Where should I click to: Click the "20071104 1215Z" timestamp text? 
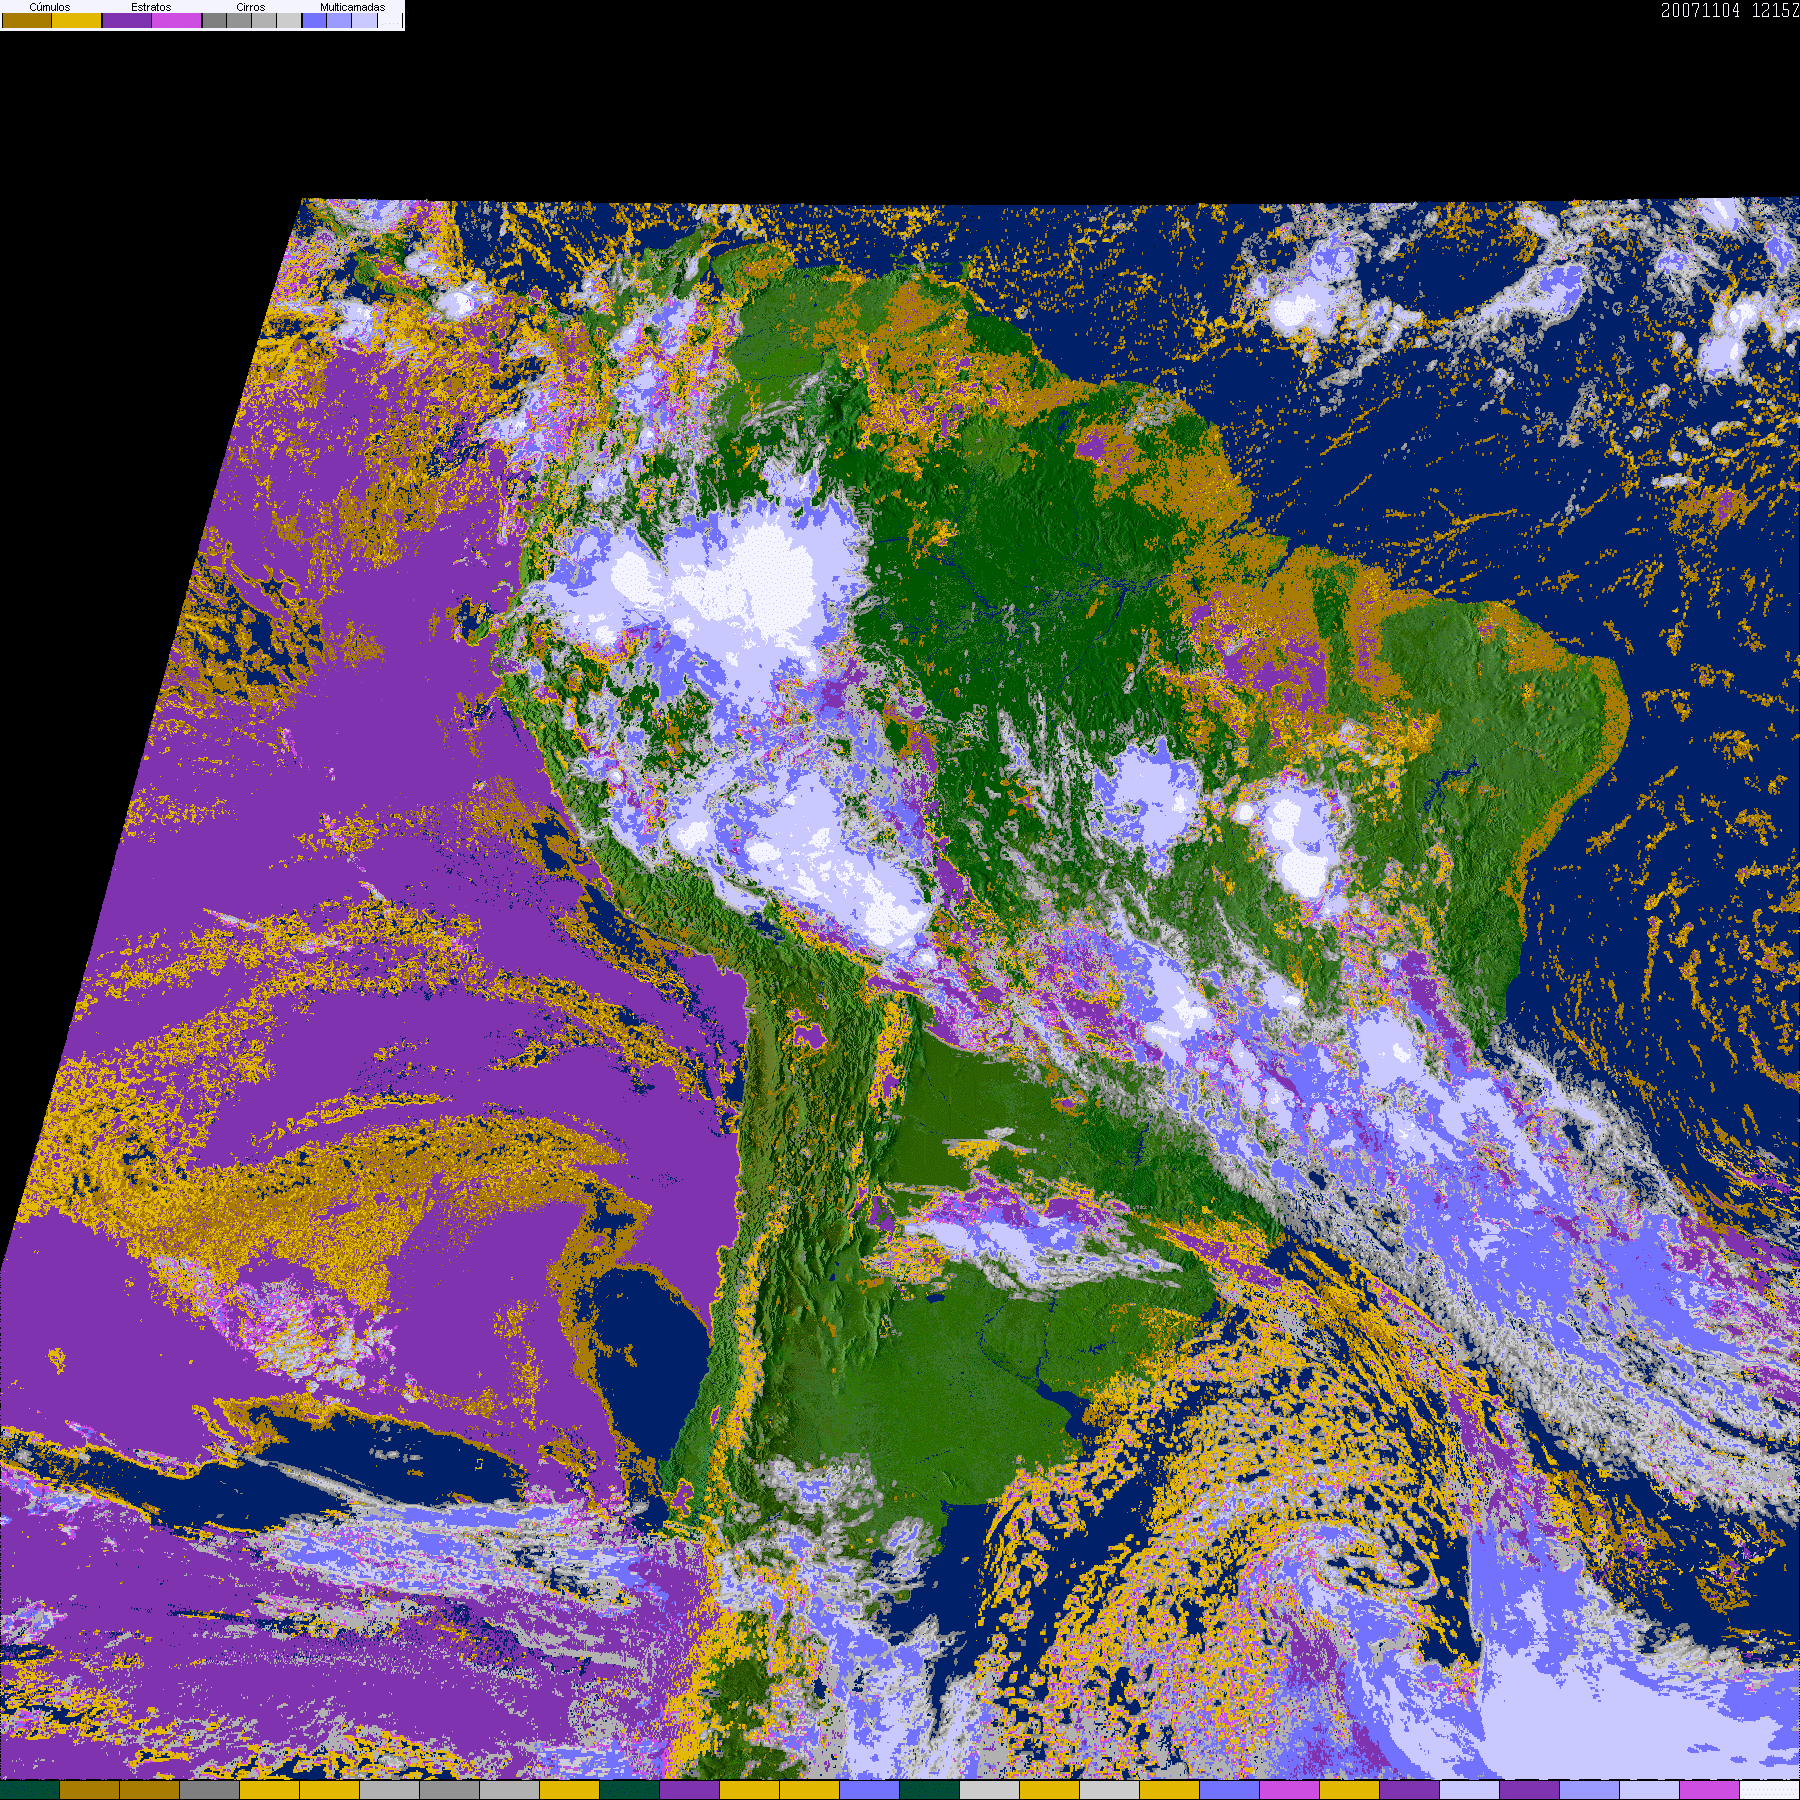click(x=1730, y=10)
